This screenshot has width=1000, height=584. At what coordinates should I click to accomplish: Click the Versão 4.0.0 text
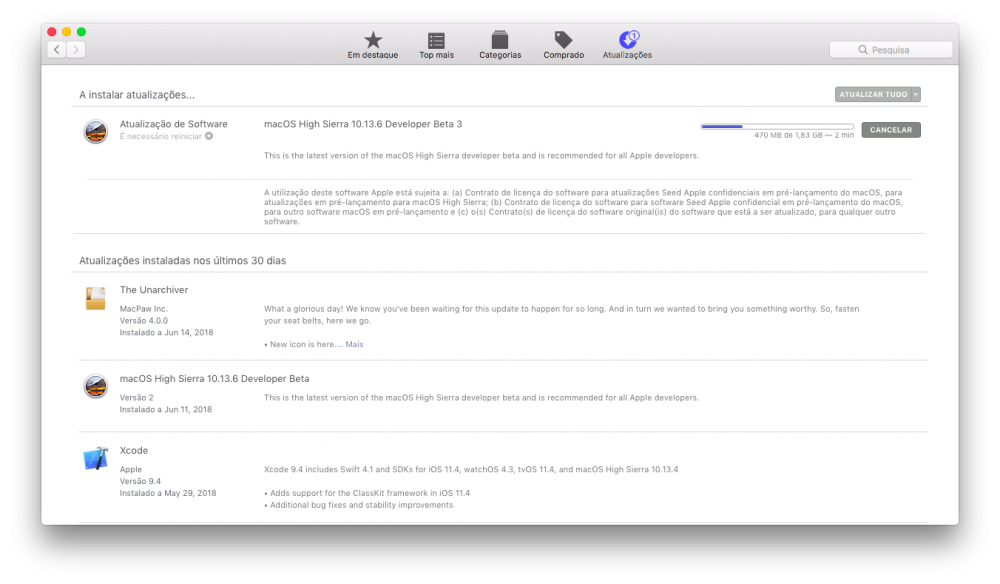click(x=143, y=321)
